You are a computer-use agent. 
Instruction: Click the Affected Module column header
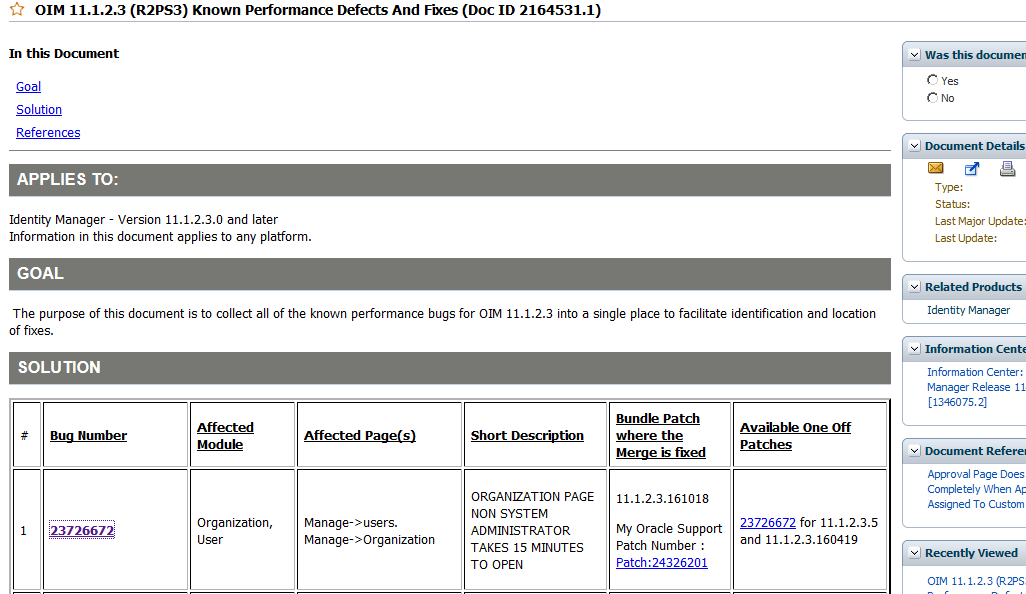(225, 436)
